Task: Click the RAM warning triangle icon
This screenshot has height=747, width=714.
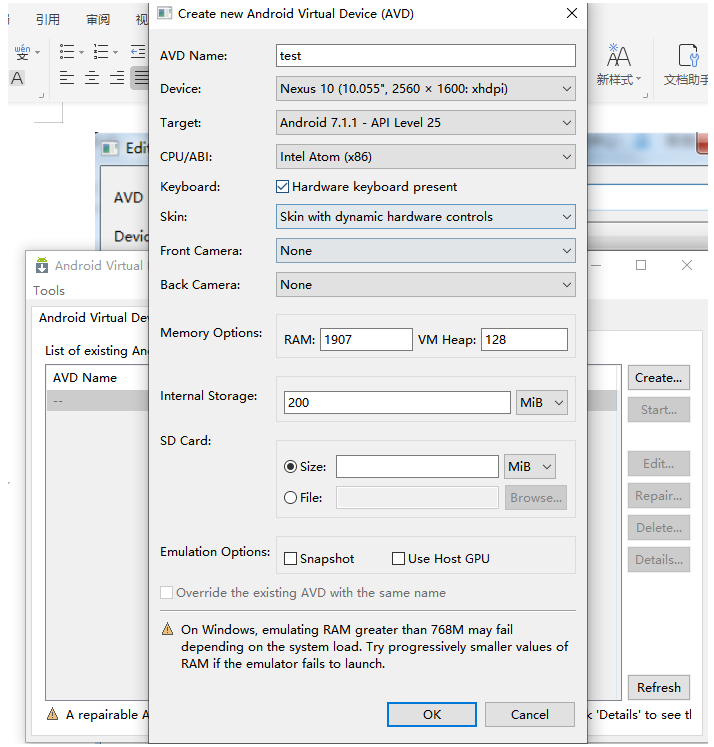Action: (167, 629)
